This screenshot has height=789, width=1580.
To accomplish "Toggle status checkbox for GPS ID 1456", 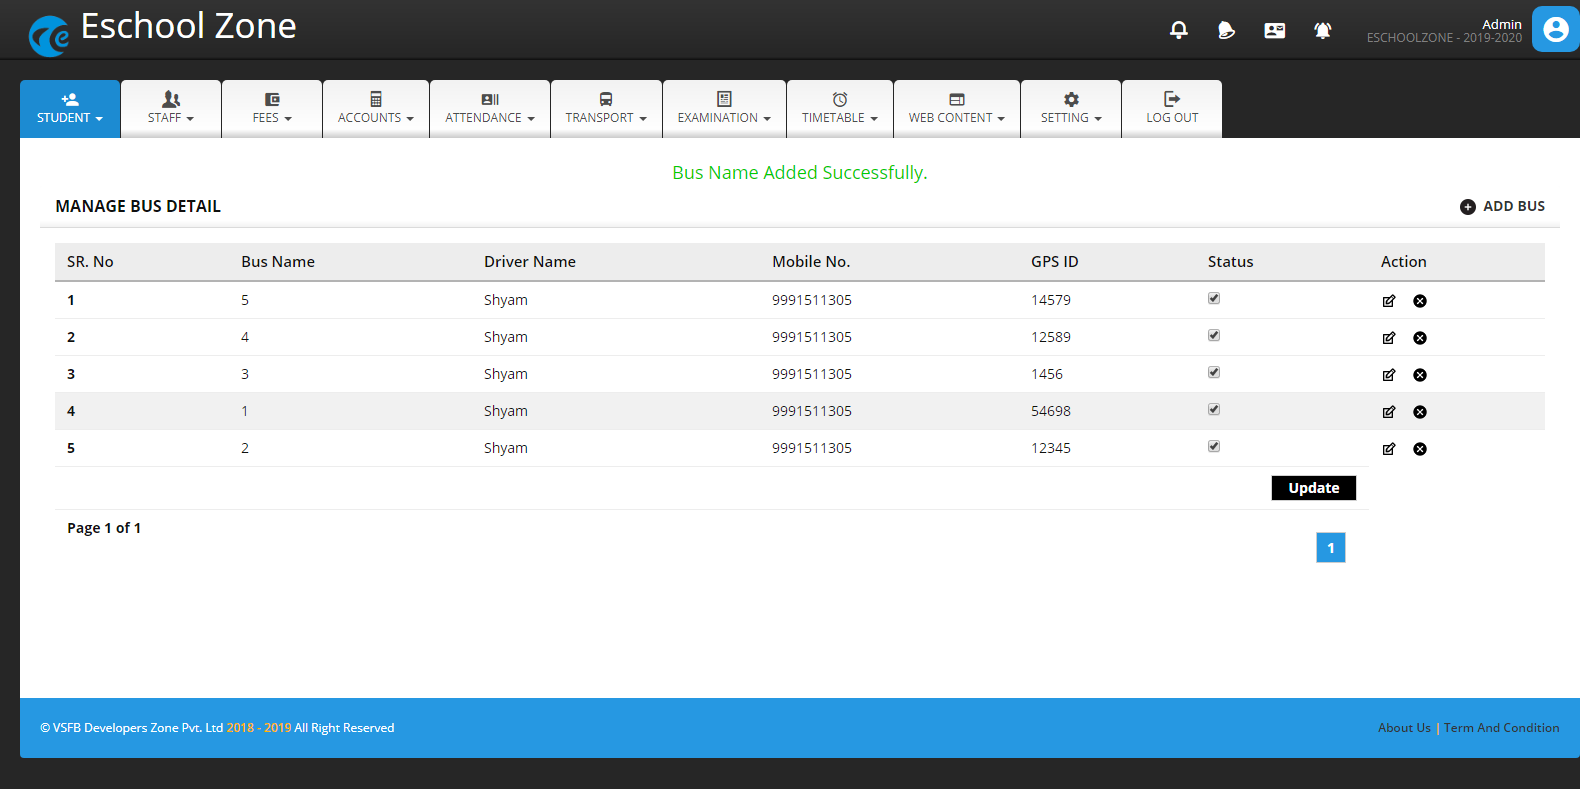I will click(x=1214, y=372).
